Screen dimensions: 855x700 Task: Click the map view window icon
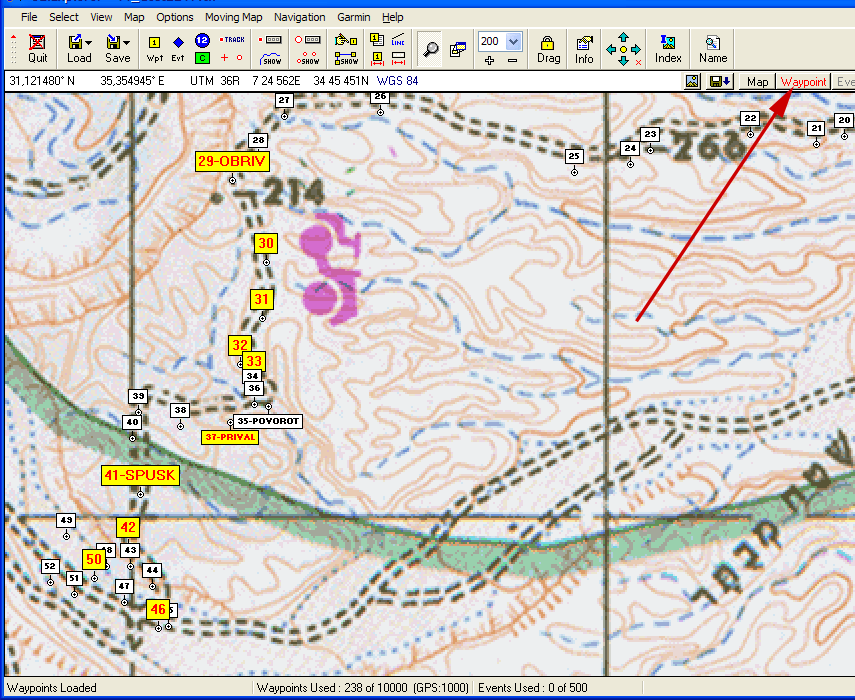pos(457,49)
